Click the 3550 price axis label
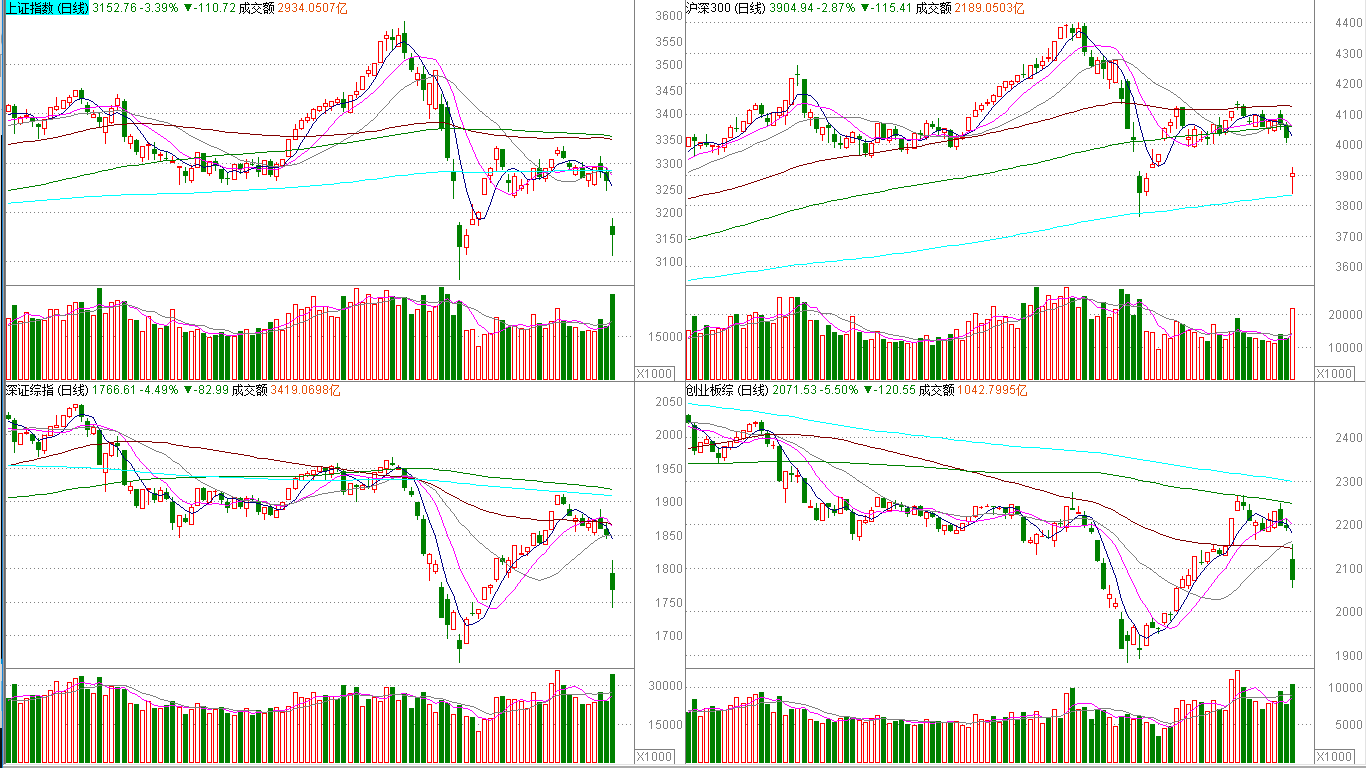 click(668, 42)
